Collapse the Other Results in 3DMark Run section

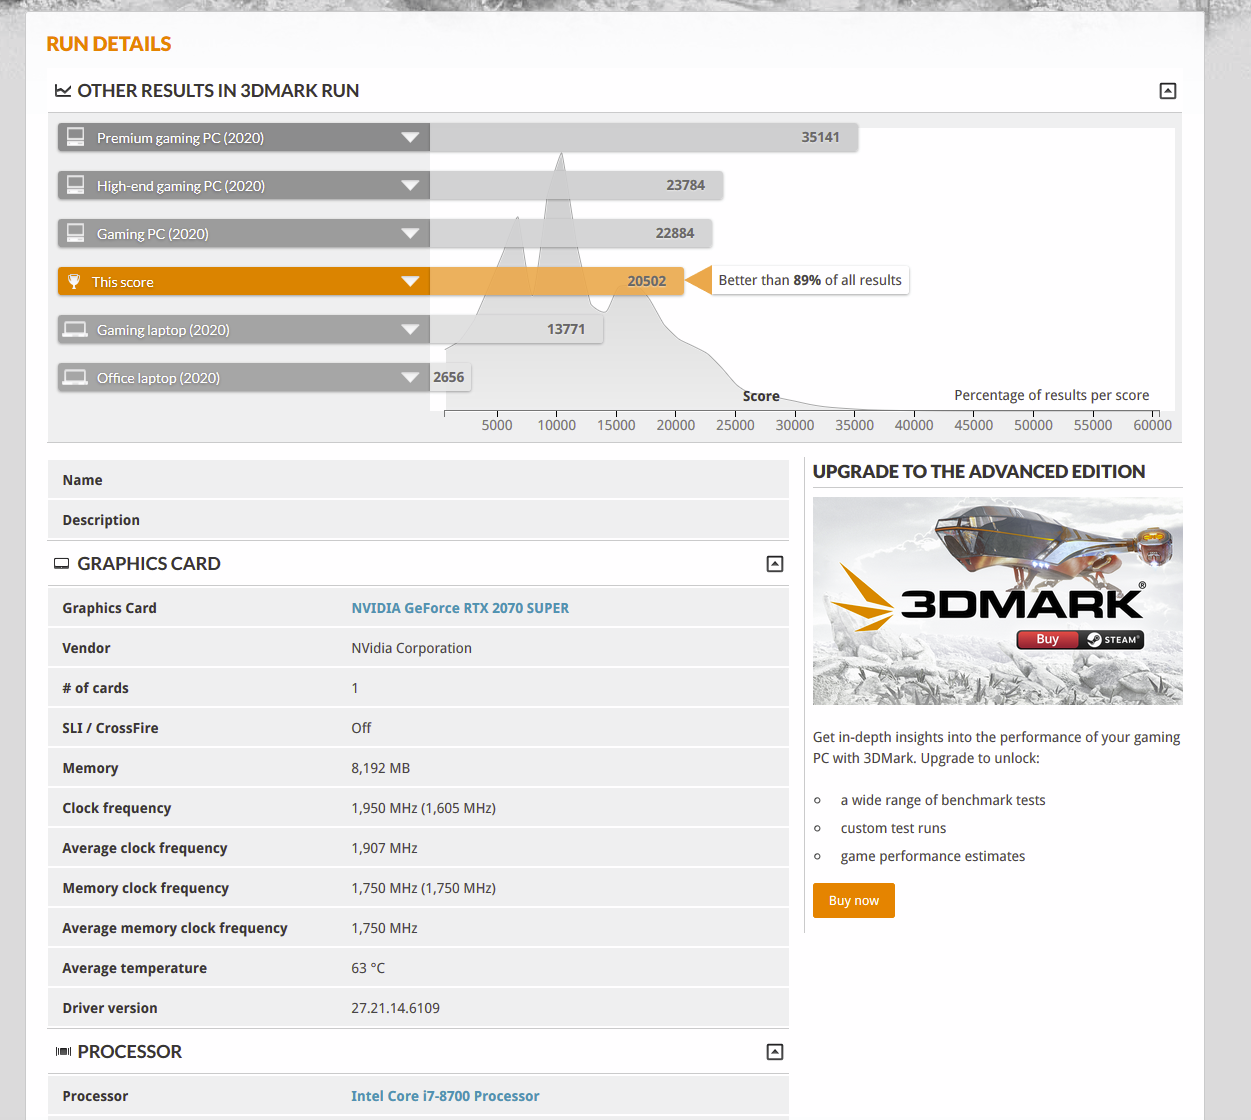click(1167, 91)
